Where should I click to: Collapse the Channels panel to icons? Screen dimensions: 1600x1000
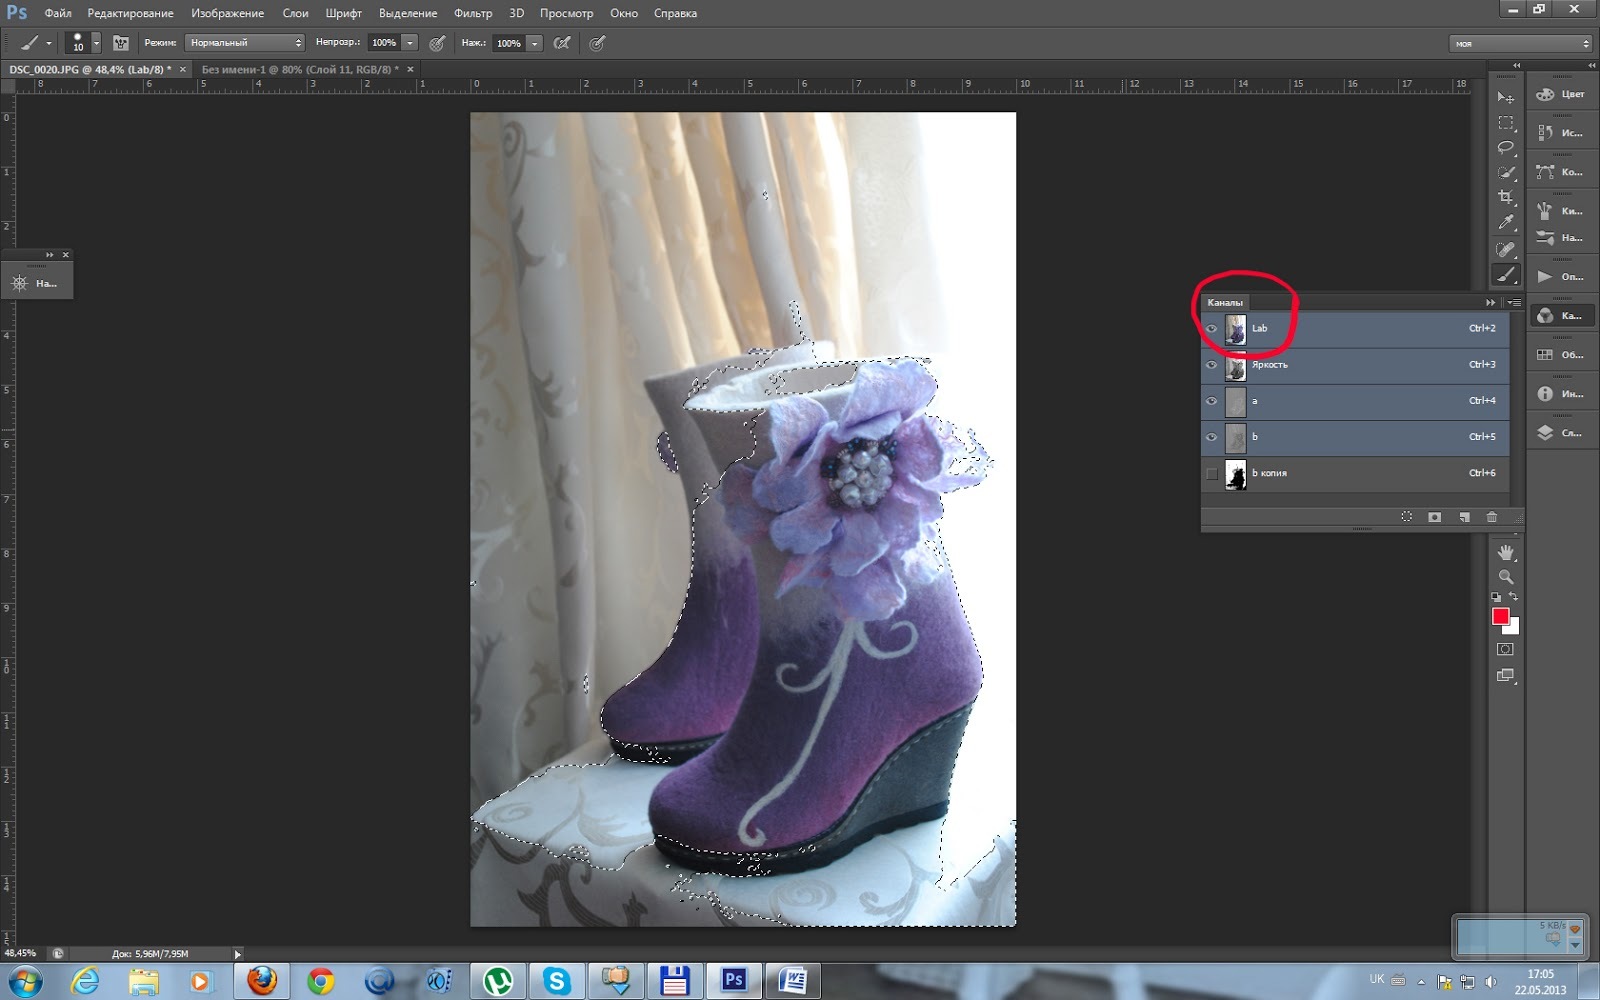(1490, 302)
